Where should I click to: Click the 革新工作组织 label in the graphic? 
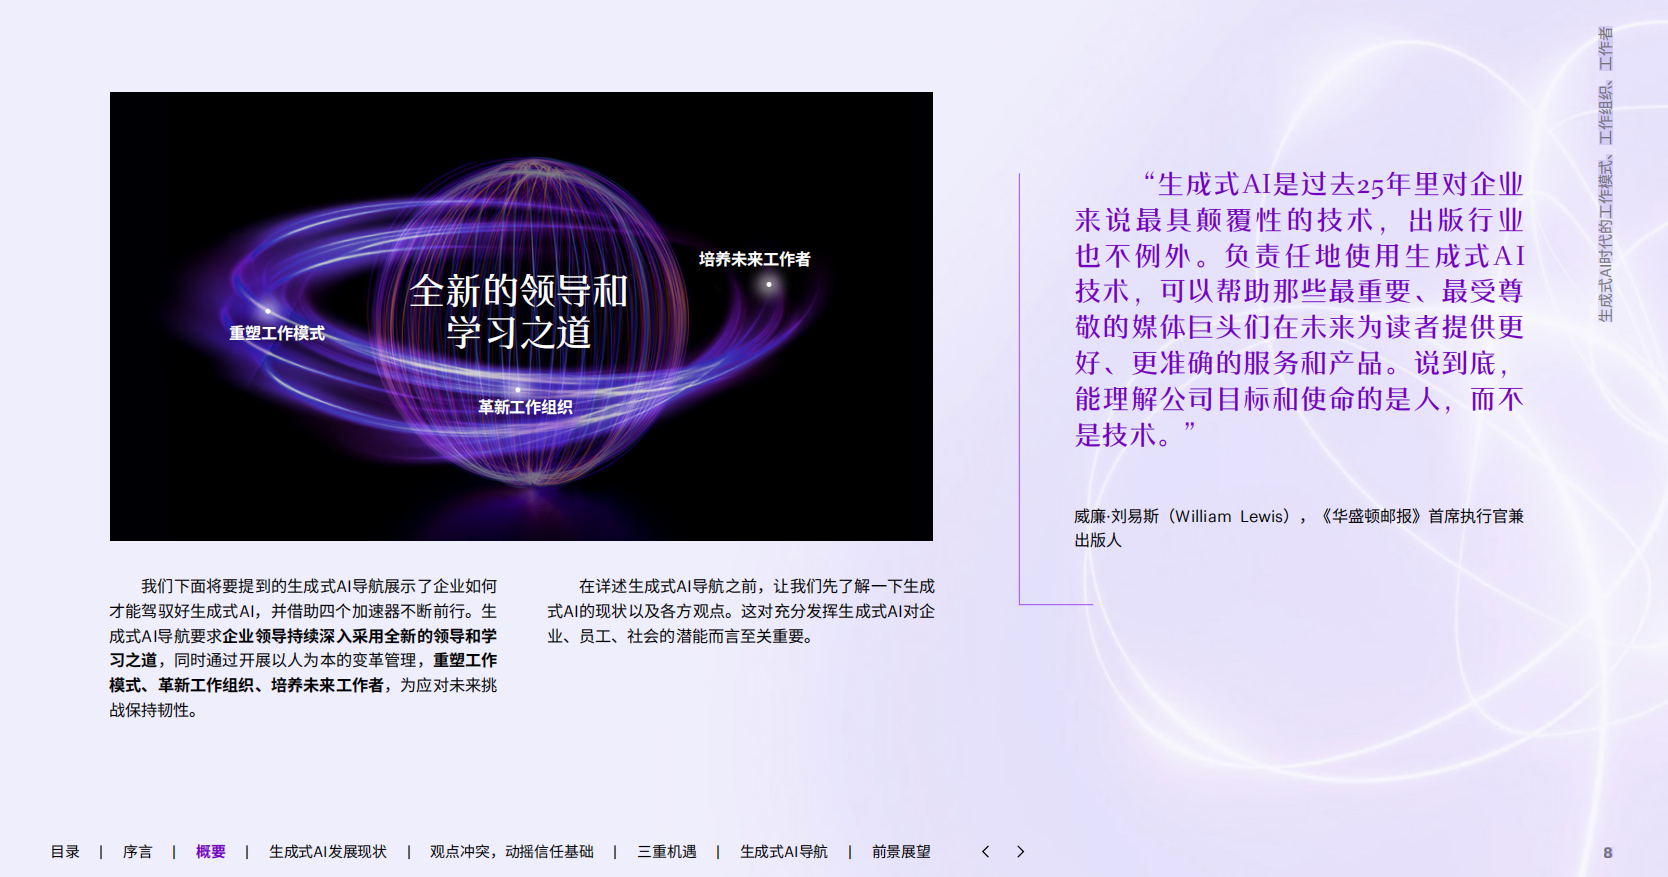coord(525,407)
